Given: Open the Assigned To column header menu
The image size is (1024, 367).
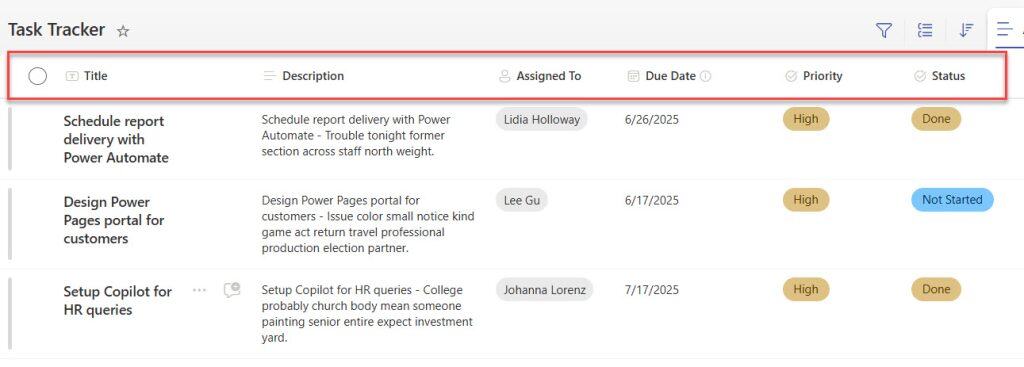Looking at the screenshot, I should point(539,76).
